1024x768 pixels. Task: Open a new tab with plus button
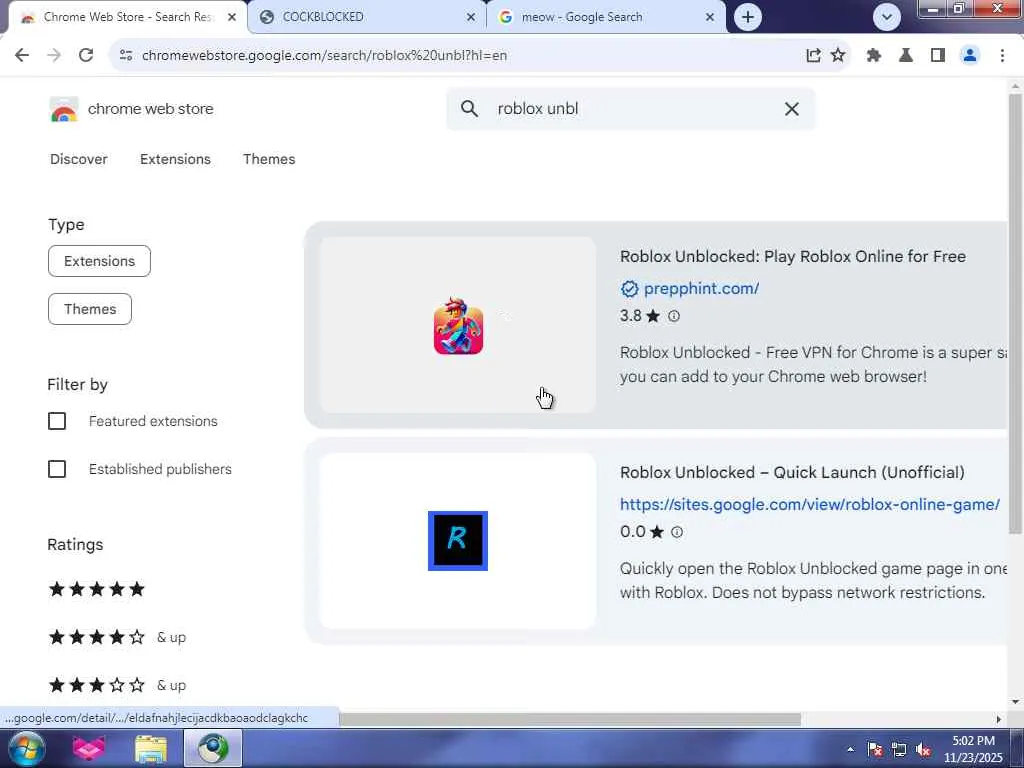tap(748, 17)
